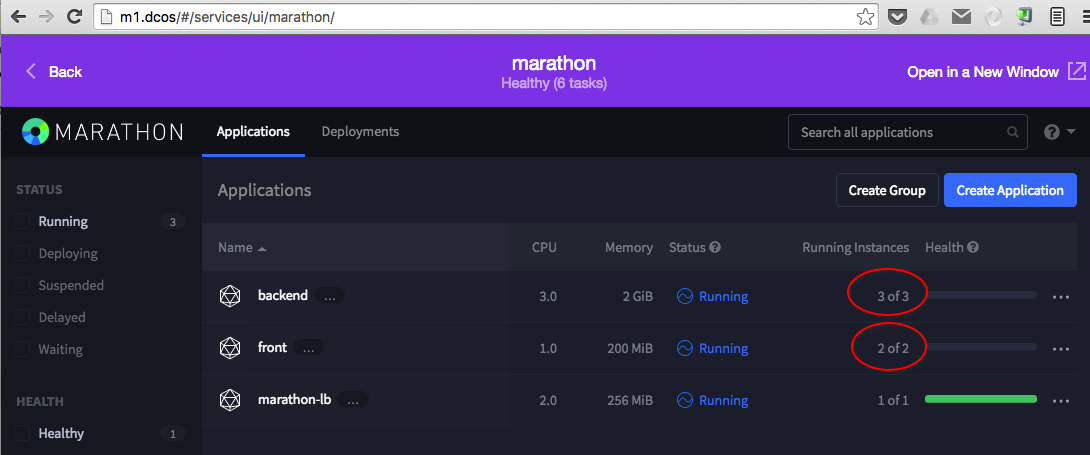The image size is (1090, 455).
Task: Open front row actions menu
Action: click(1061, 349)
